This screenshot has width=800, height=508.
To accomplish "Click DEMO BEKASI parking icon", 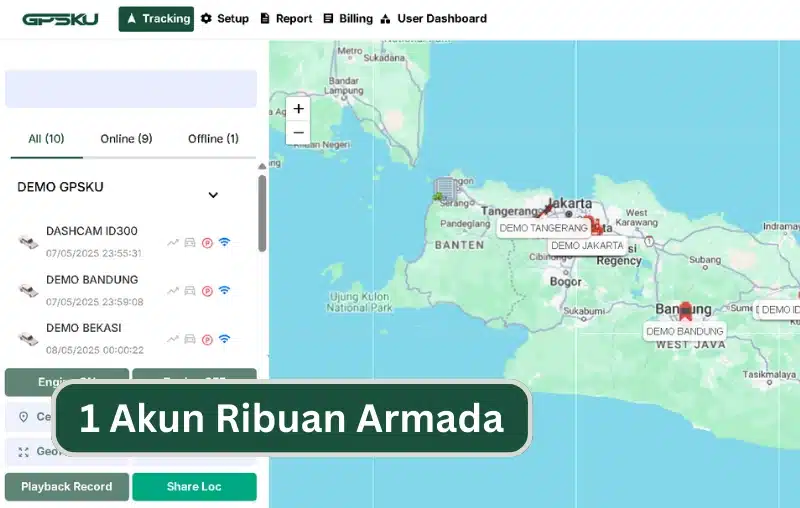I will [207, 340].
